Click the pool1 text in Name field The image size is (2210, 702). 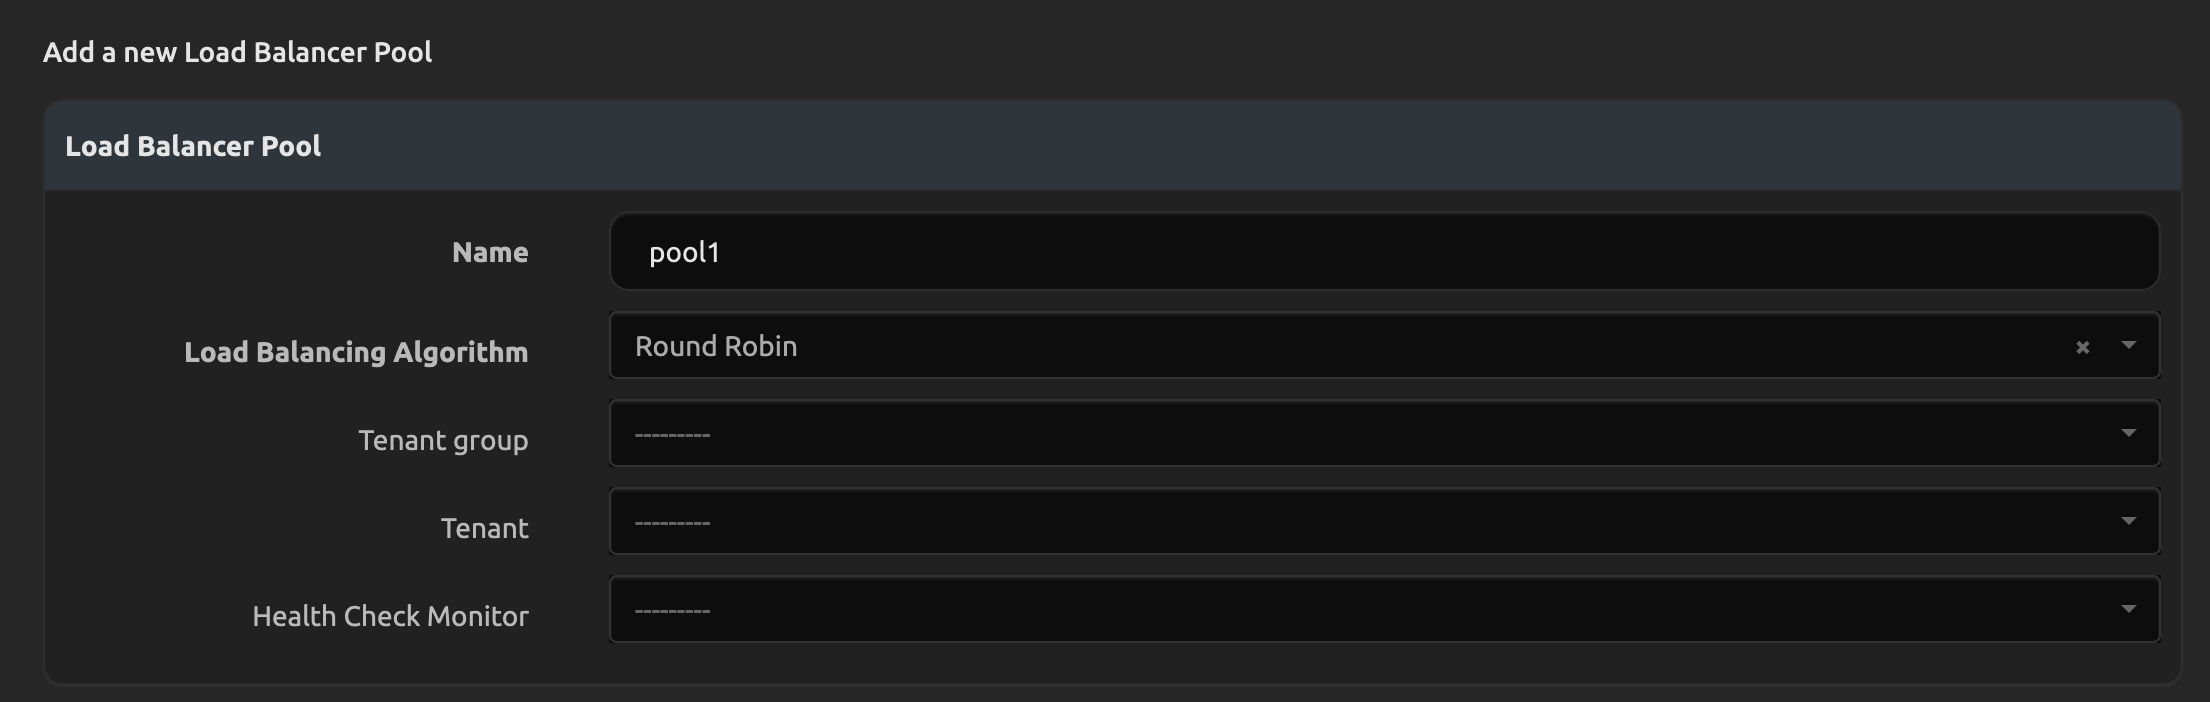click(x=684, y=252)
